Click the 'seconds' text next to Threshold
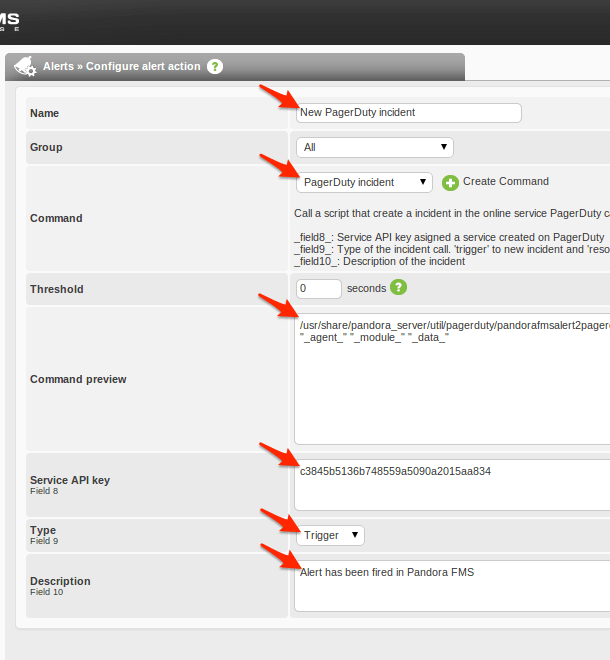The width and height of the screenshot is (610, 660). click(x=366, y=288)
